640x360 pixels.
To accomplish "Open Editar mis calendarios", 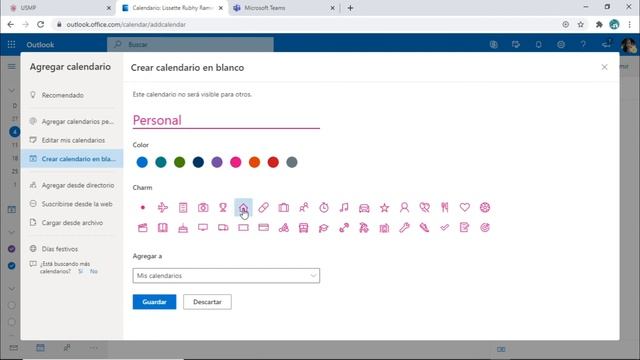I will [x=72, y=140].
